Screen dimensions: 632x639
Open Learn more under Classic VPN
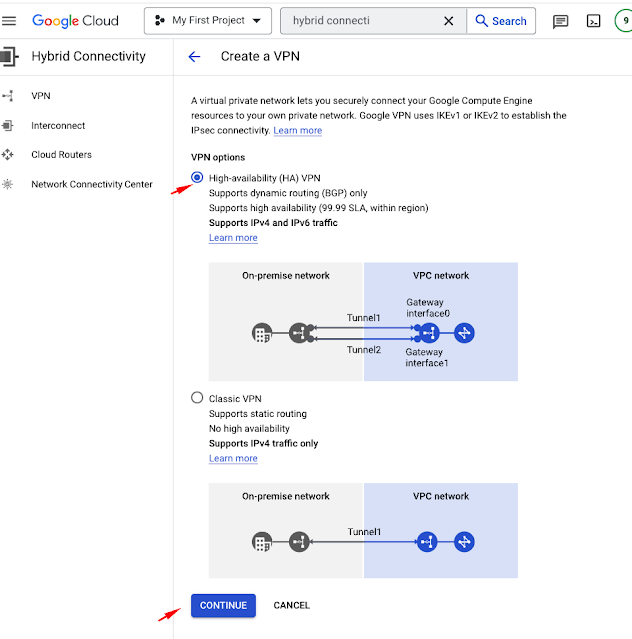tap(233, 458)
